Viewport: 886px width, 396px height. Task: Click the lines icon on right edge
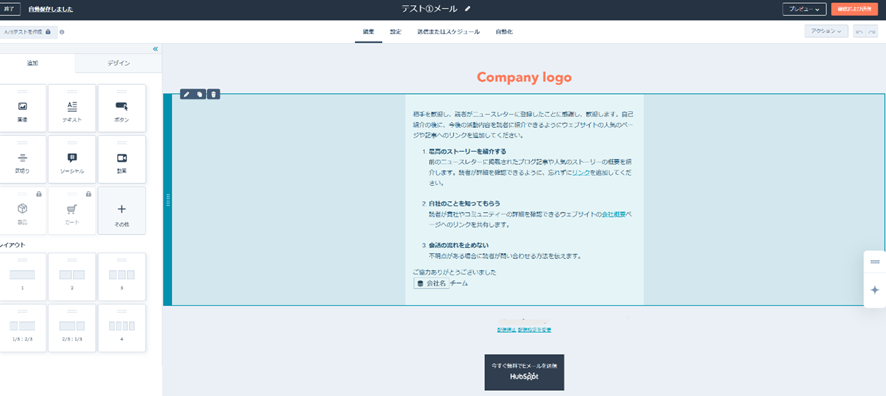click(x=875, y=262)
